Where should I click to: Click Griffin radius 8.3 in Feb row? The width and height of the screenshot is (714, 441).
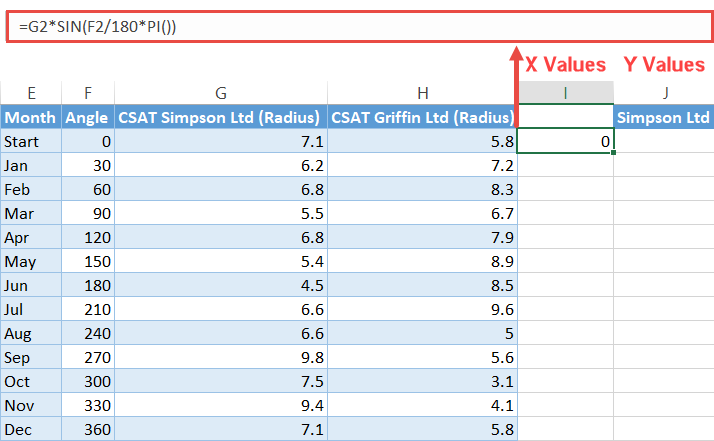tap(423, 189)
